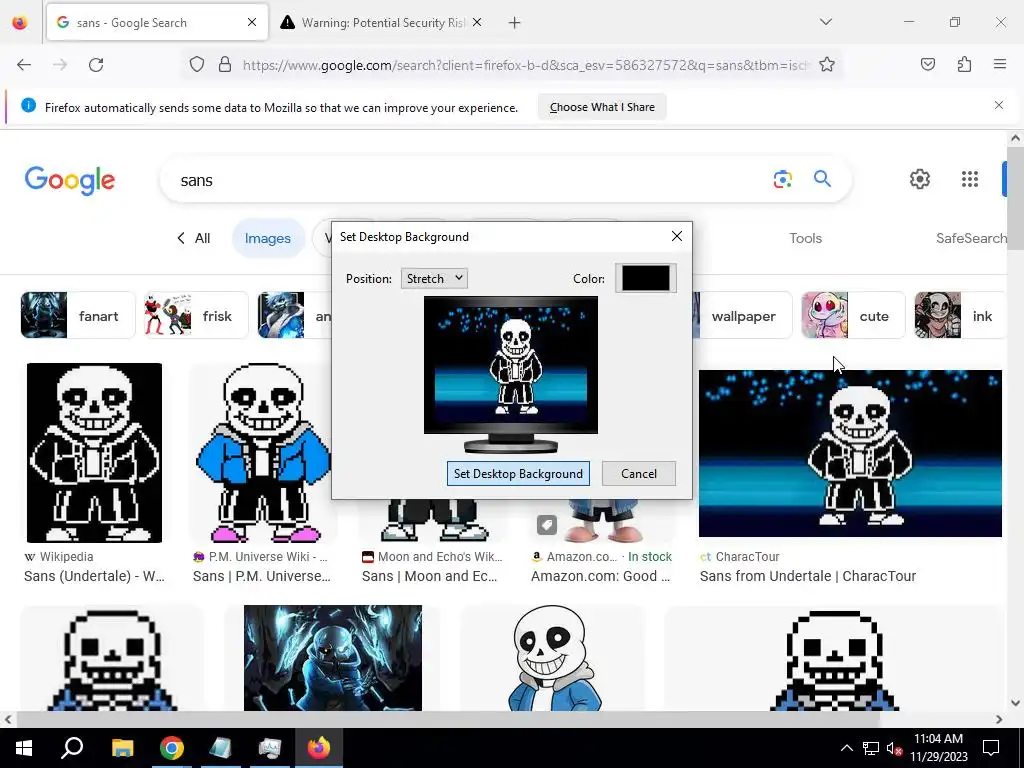Close the Set Desktop Background dialog

pos(677,236)
